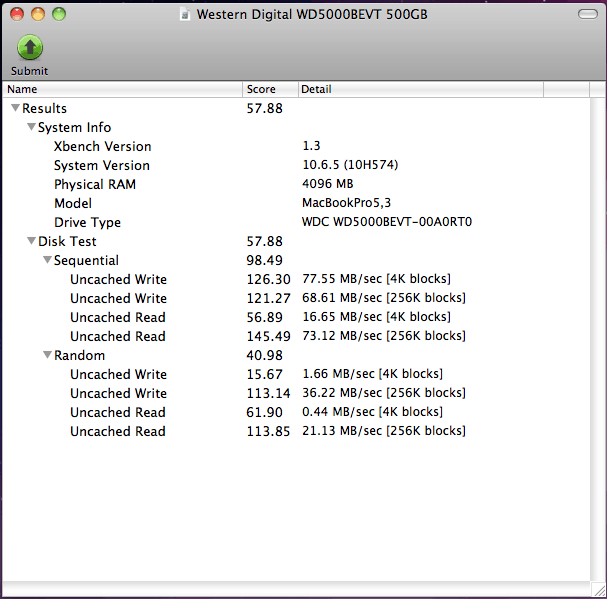The width and height of the screenshot is (607, 599).
Task: Select the Physical RAM row
Action: click(296, 184)
